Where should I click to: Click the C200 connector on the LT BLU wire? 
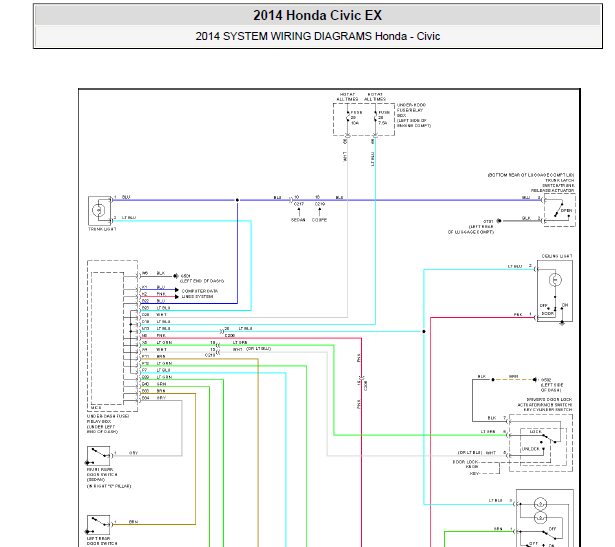coord(222,331)
